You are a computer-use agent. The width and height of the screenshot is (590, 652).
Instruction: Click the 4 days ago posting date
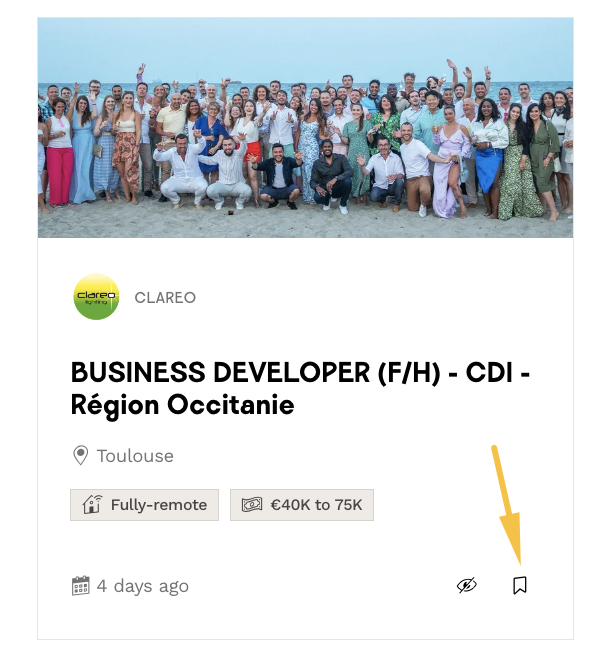143,586
